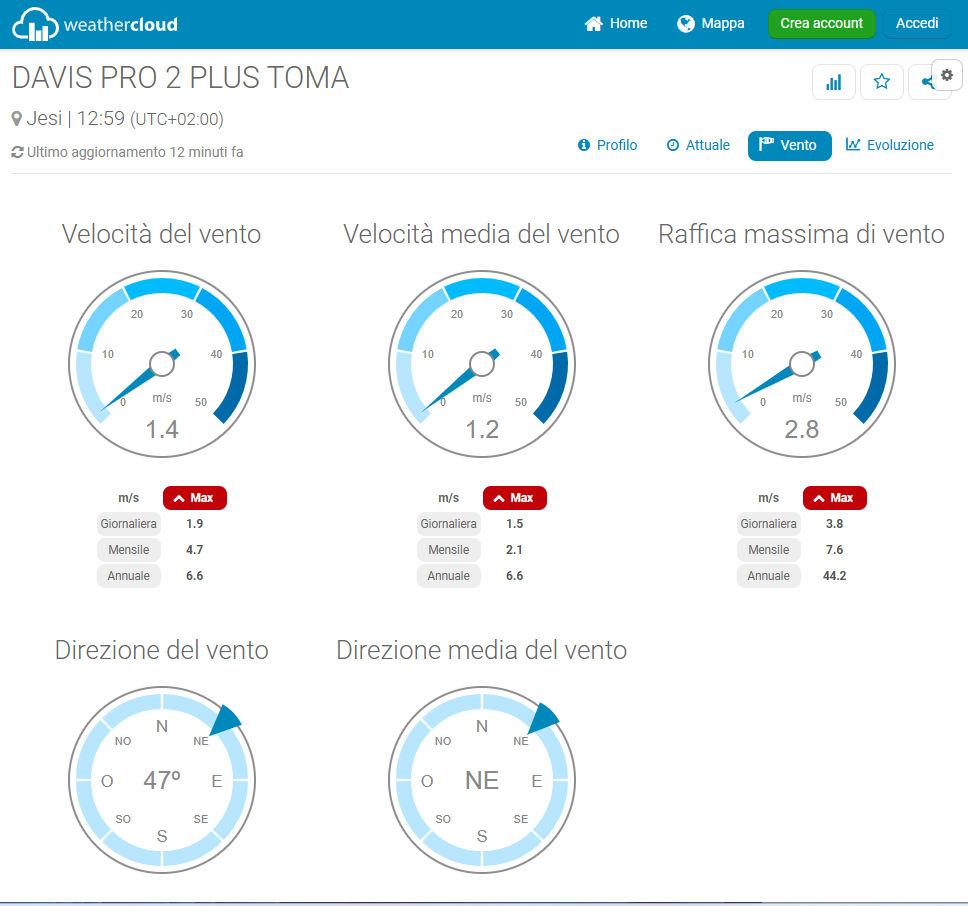Click the Direzione media compass showing NE
The image size is (968, 906).
(482, 780)
